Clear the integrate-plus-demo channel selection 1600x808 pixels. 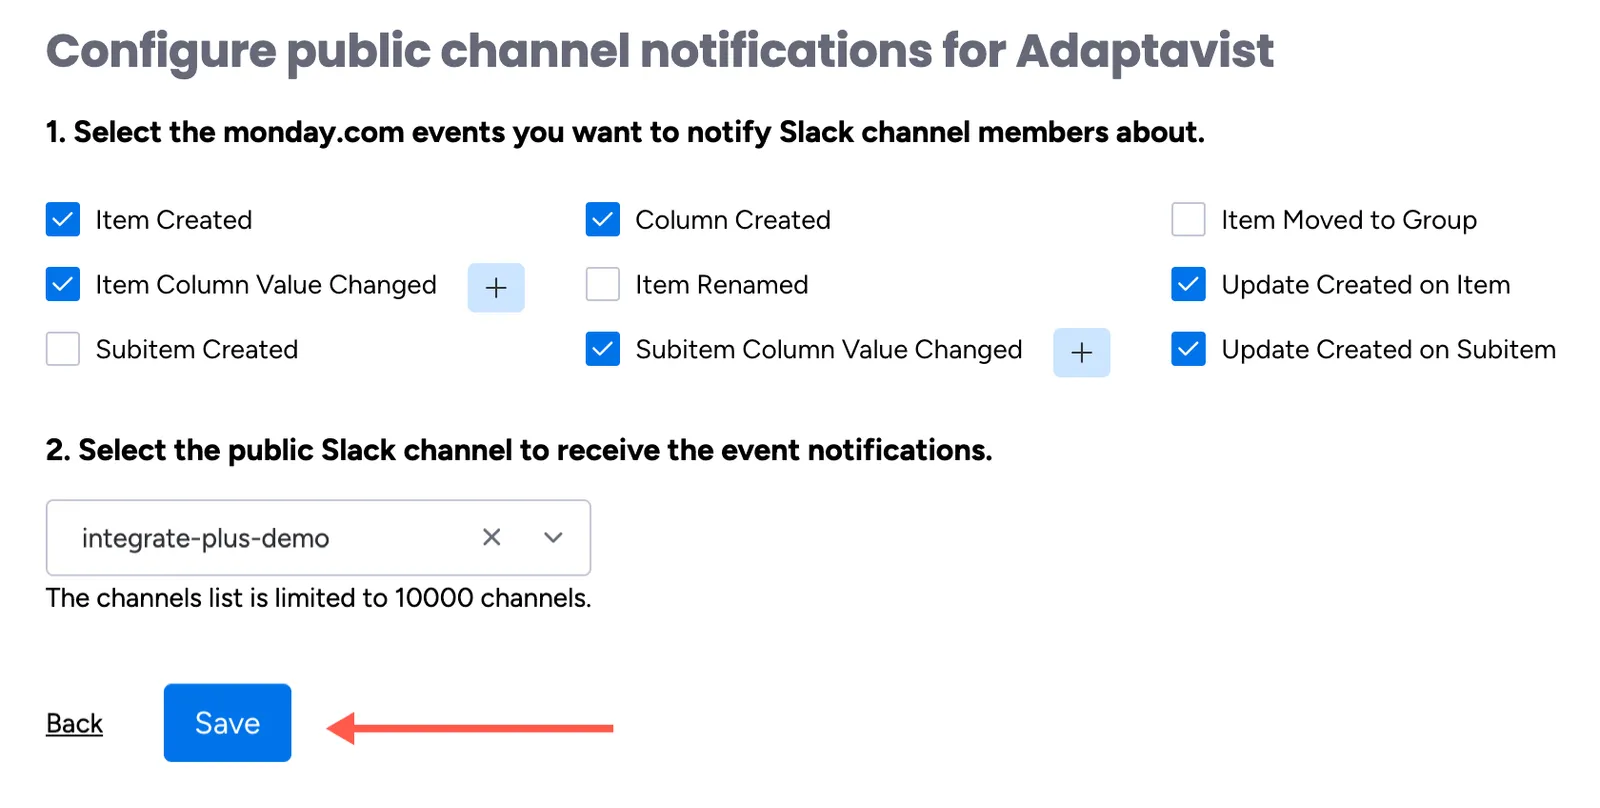[x=492, y=537]
